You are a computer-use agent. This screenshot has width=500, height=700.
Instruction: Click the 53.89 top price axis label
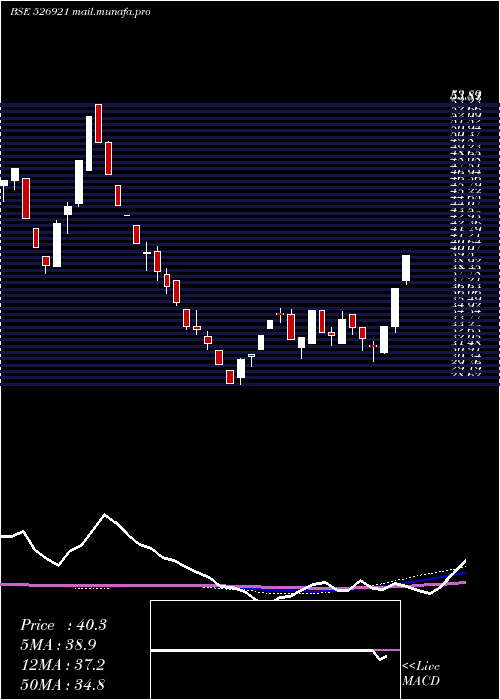pyautogui.click(x=466, y=95)
